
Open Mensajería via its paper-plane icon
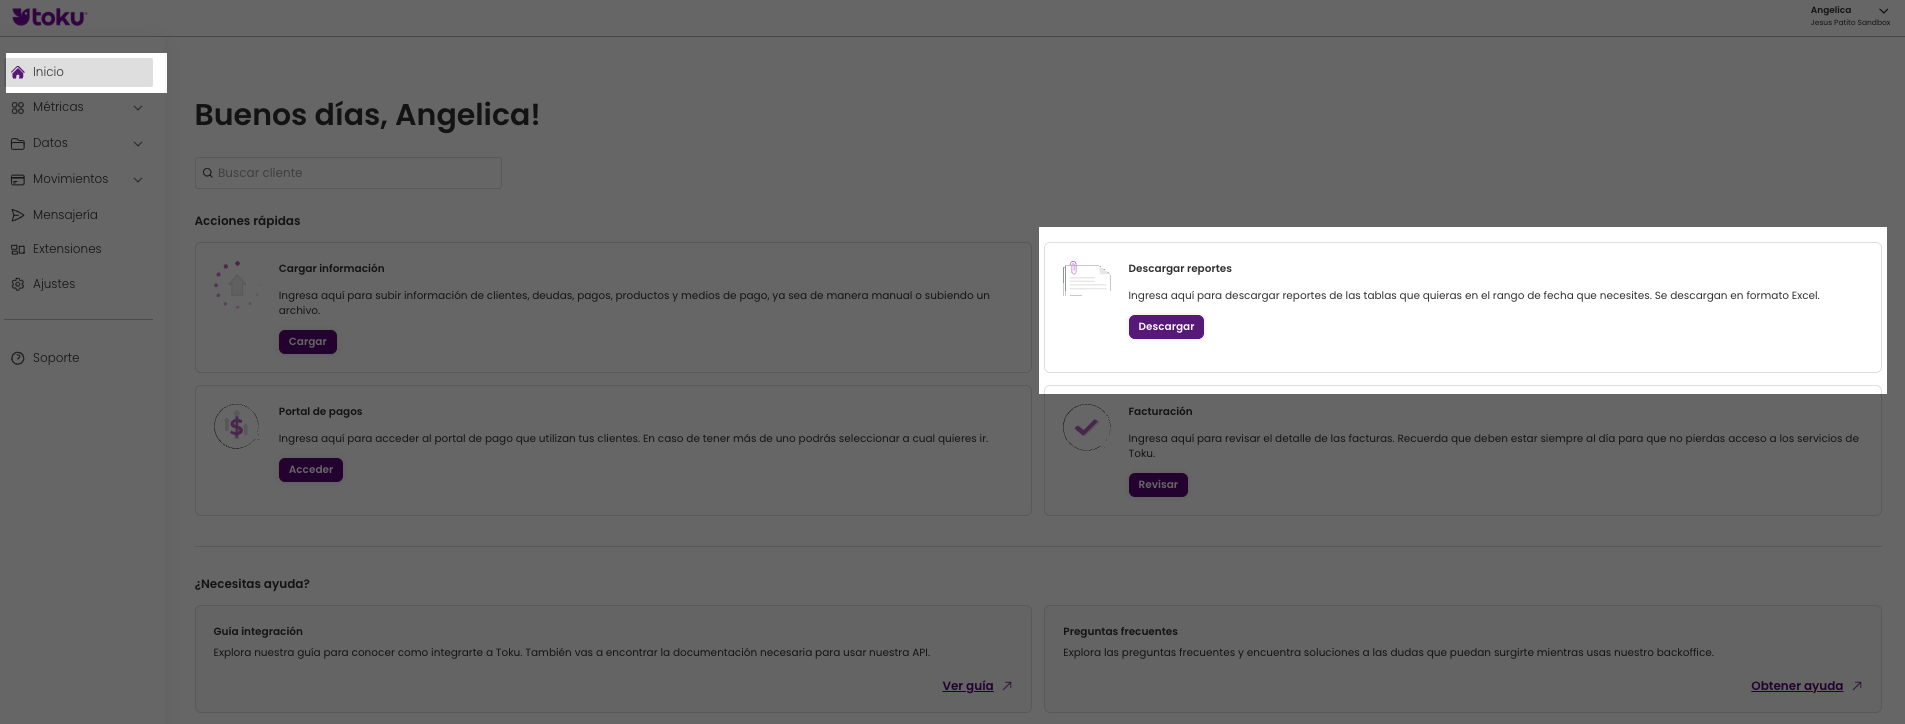[18, 215]
